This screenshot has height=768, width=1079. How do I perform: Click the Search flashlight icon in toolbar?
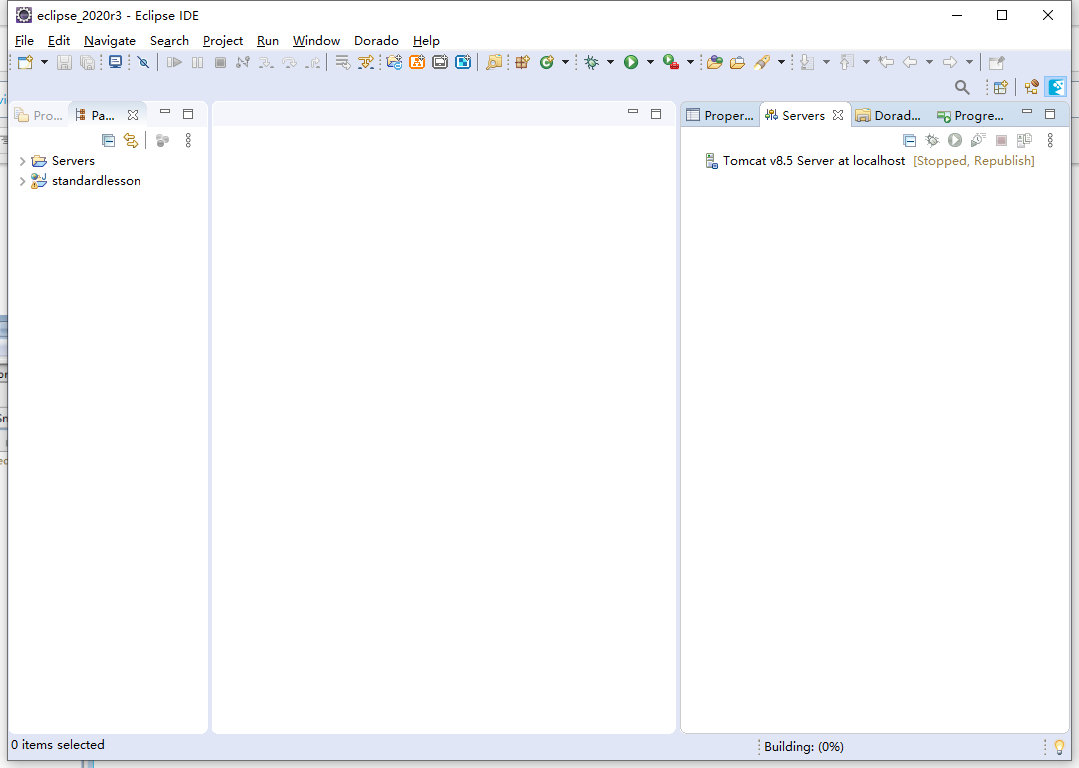tap(762, 63)
